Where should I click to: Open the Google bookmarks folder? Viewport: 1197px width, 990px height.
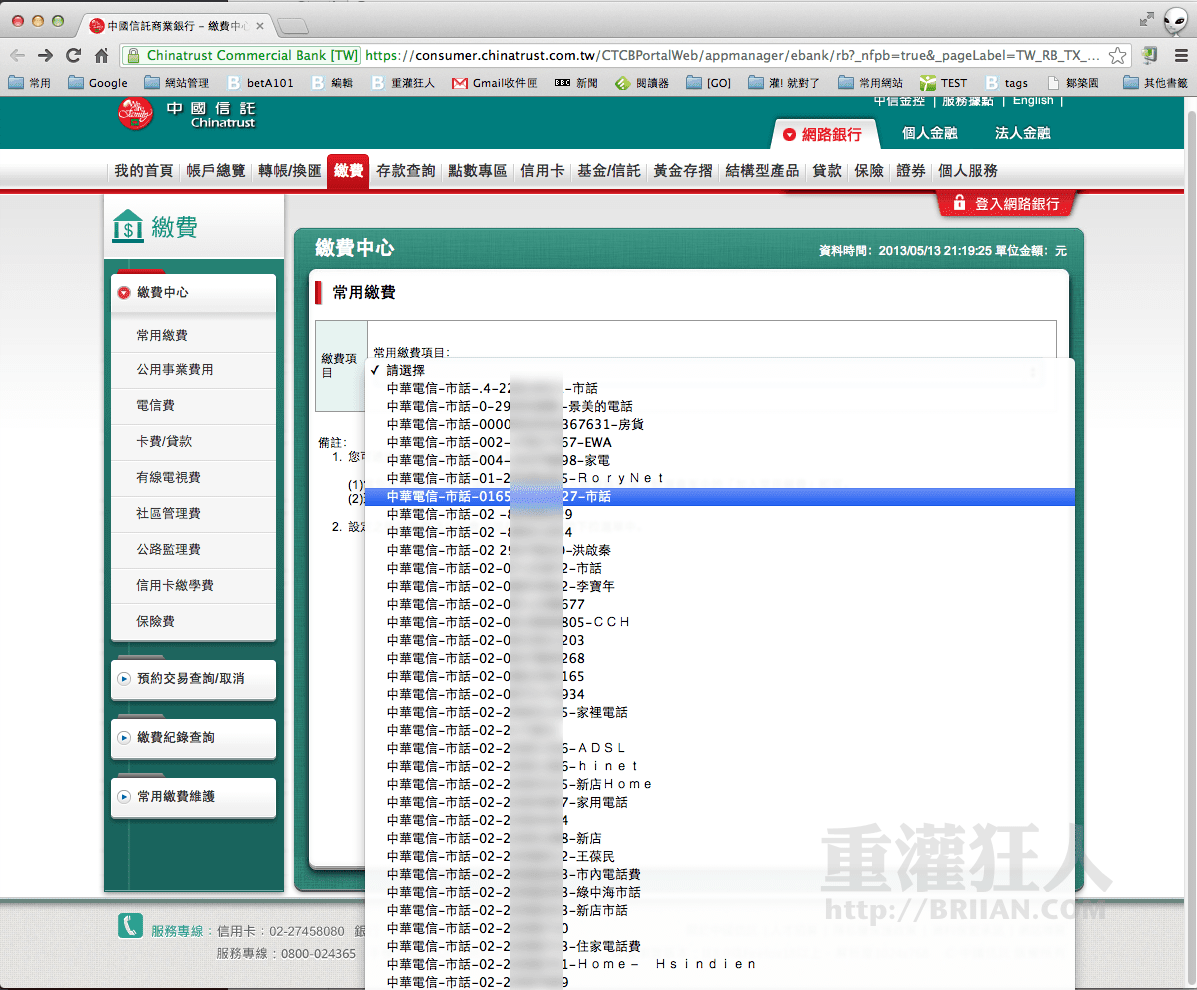point(98,82)
